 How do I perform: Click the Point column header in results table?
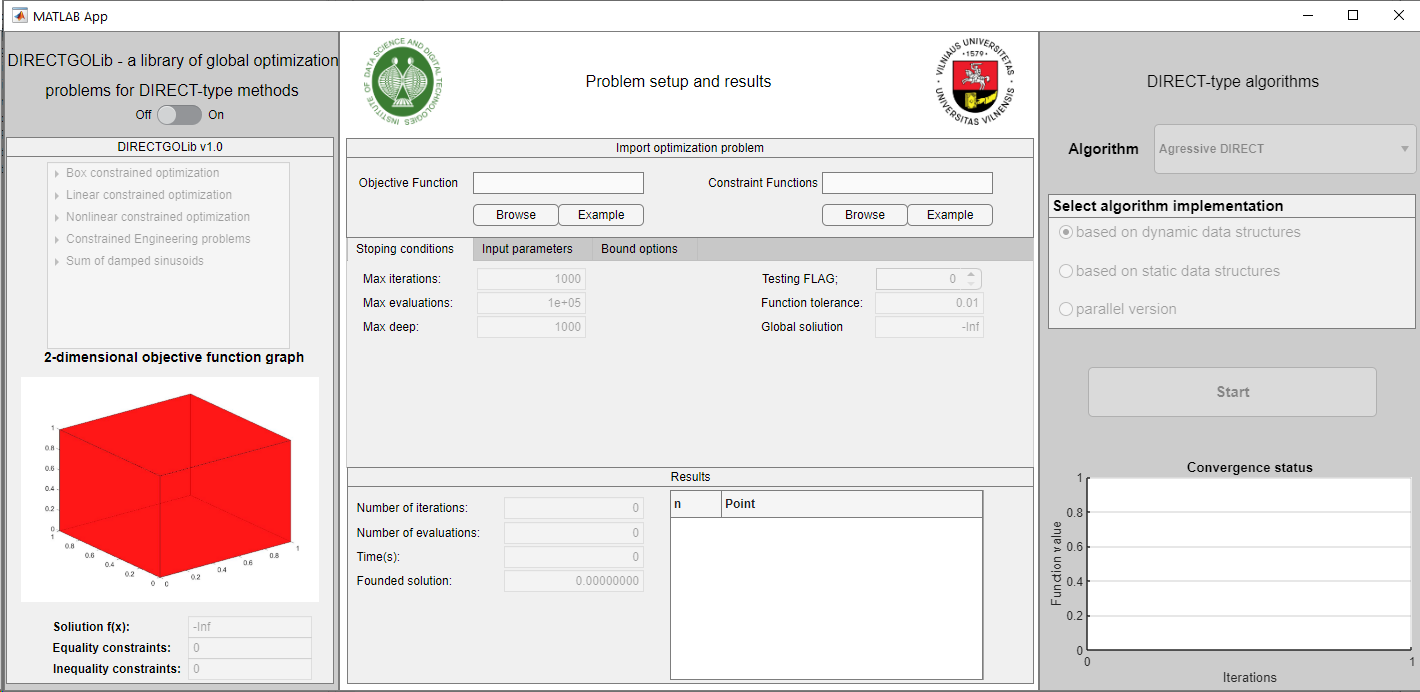click(x=852, y=504)
